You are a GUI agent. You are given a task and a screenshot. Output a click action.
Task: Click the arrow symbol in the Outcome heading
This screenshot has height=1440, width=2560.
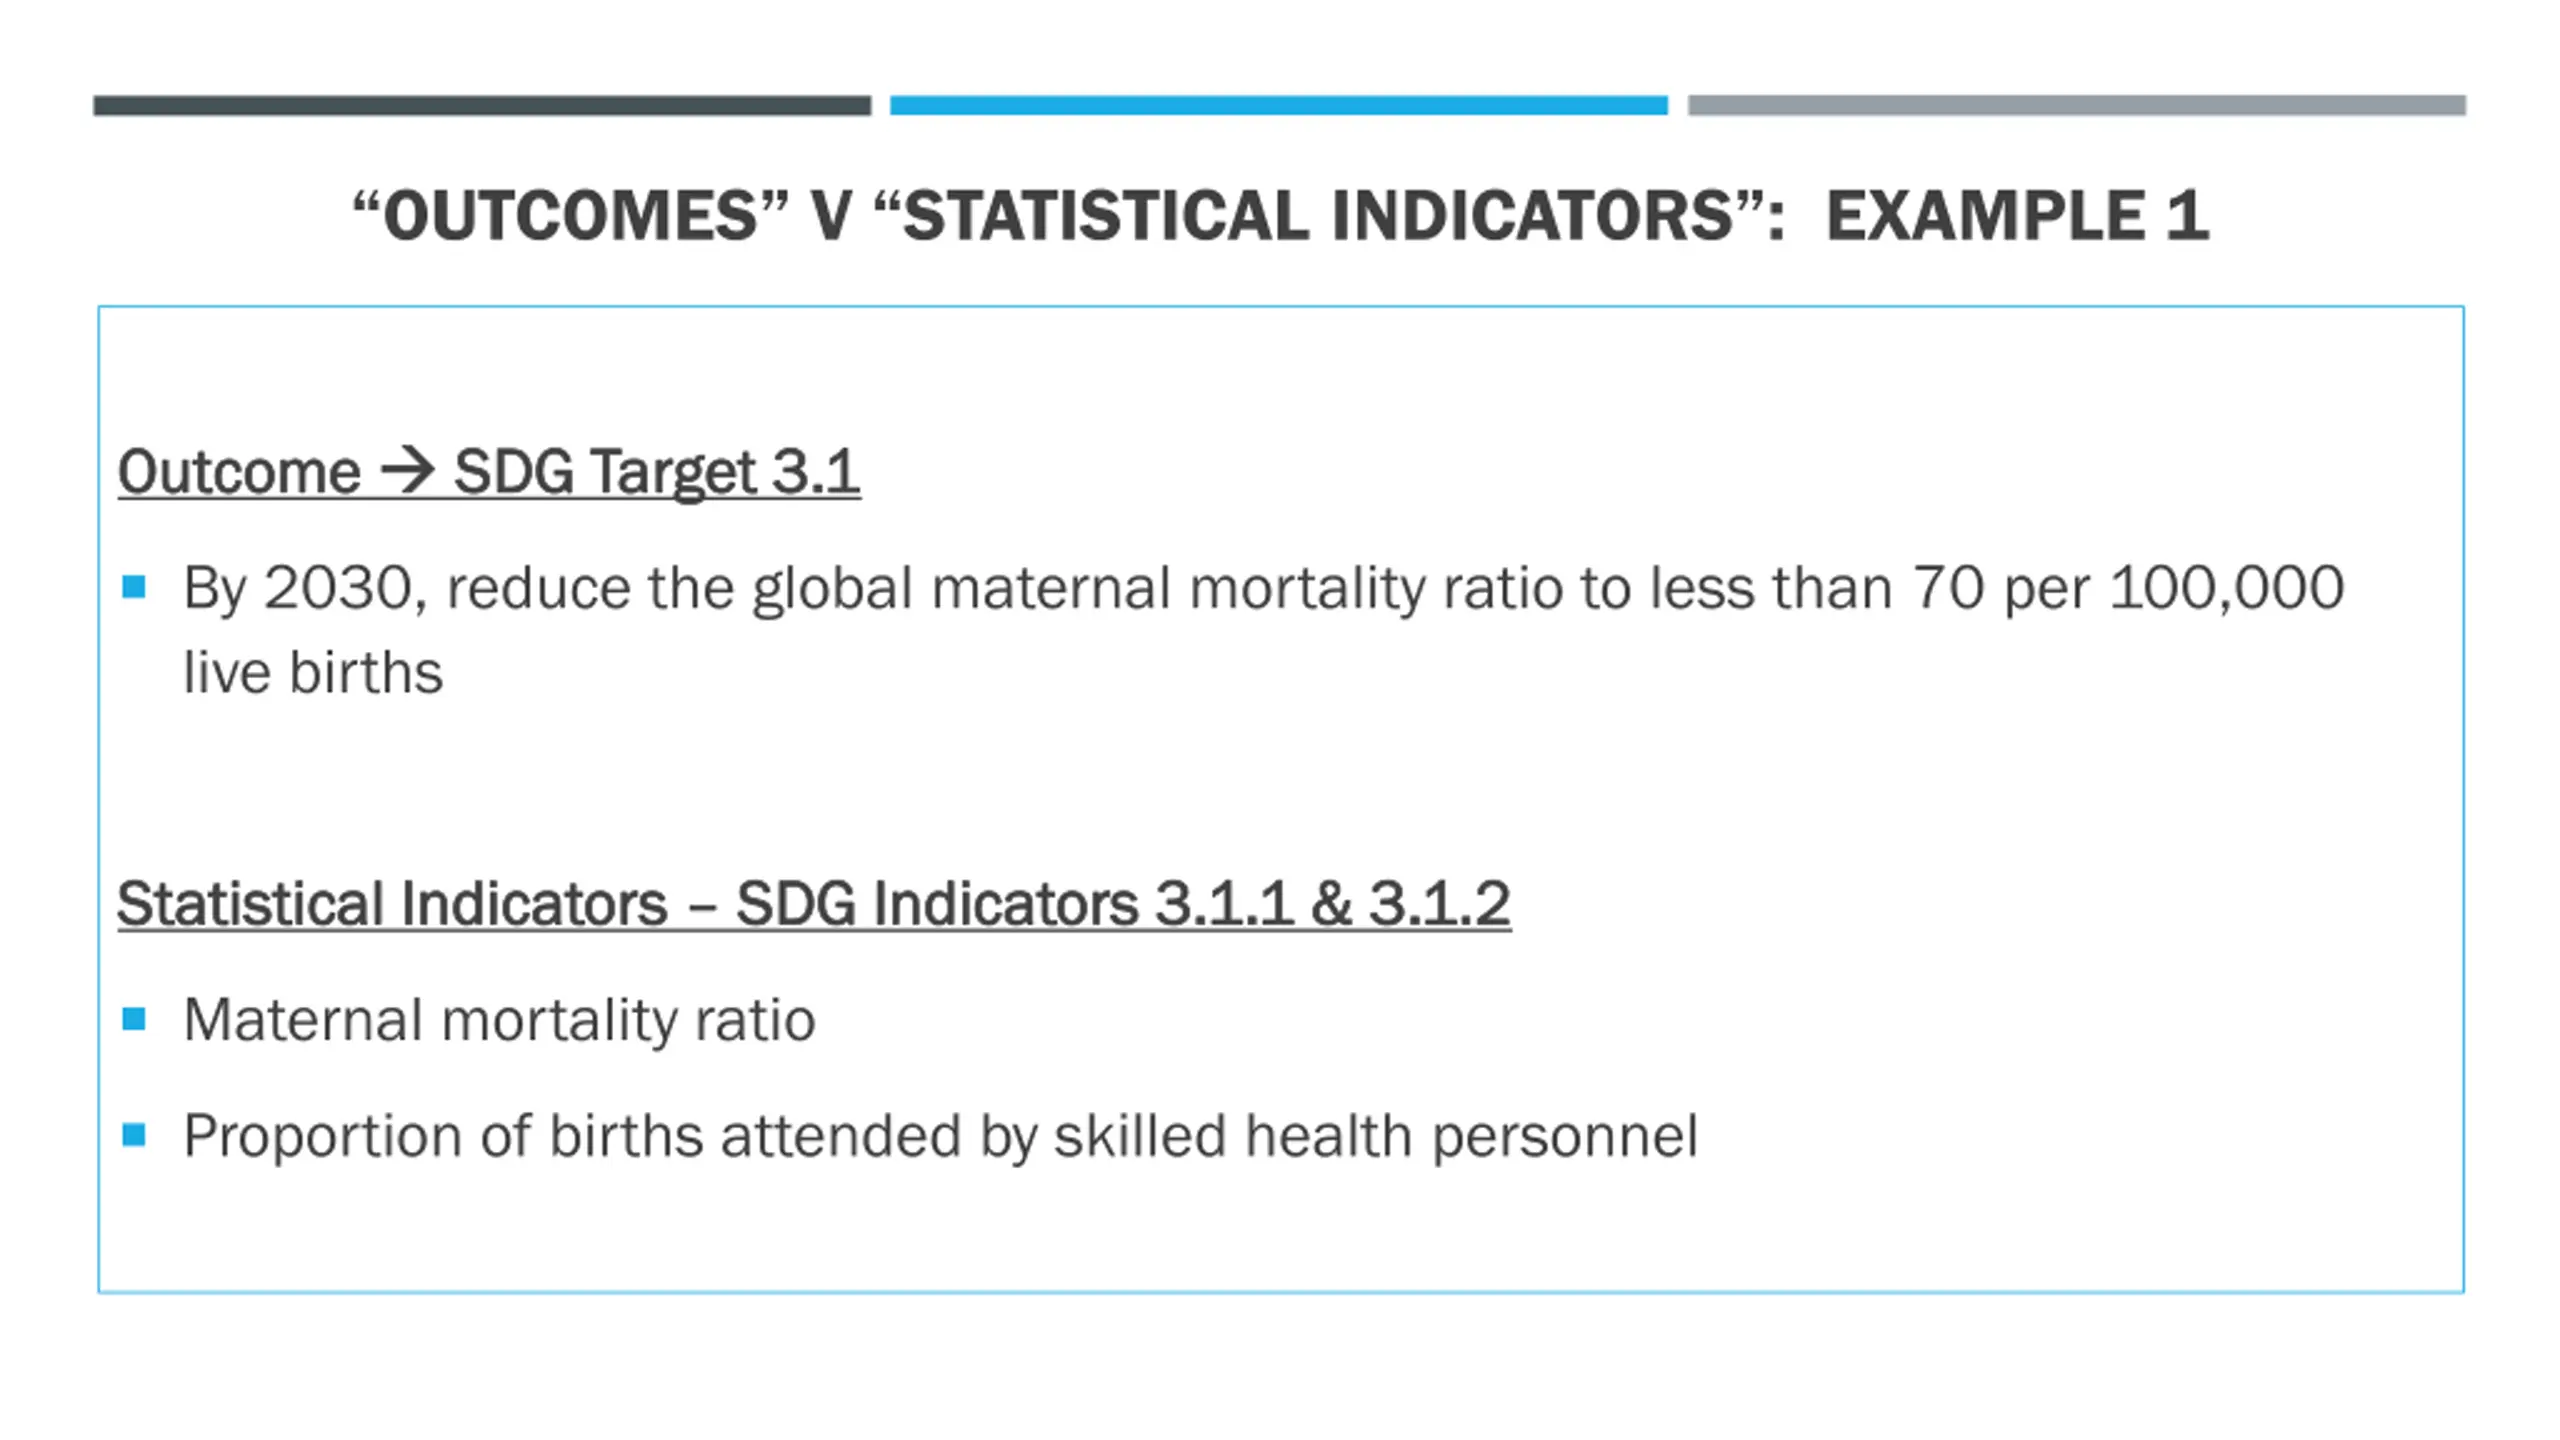click(407, 470)
